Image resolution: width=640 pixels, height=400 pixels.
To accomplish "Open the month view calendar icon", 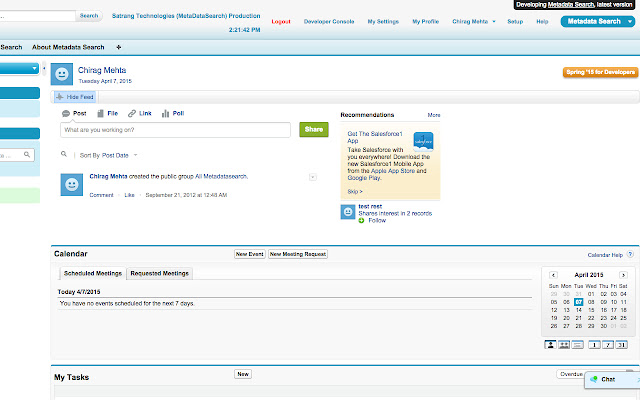I will pos(621,345).
